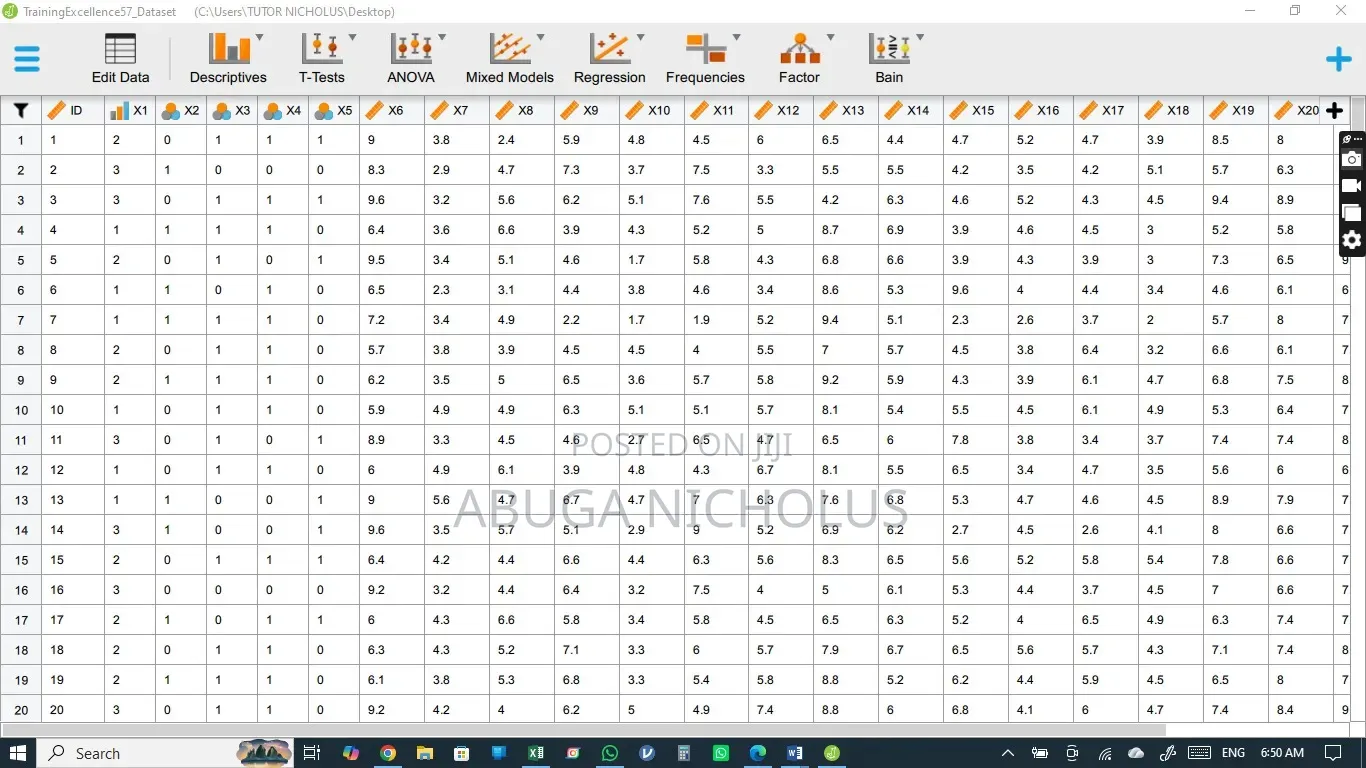Click the 6:50 AM clock

pyautogui.click(x=1282, y=753)
